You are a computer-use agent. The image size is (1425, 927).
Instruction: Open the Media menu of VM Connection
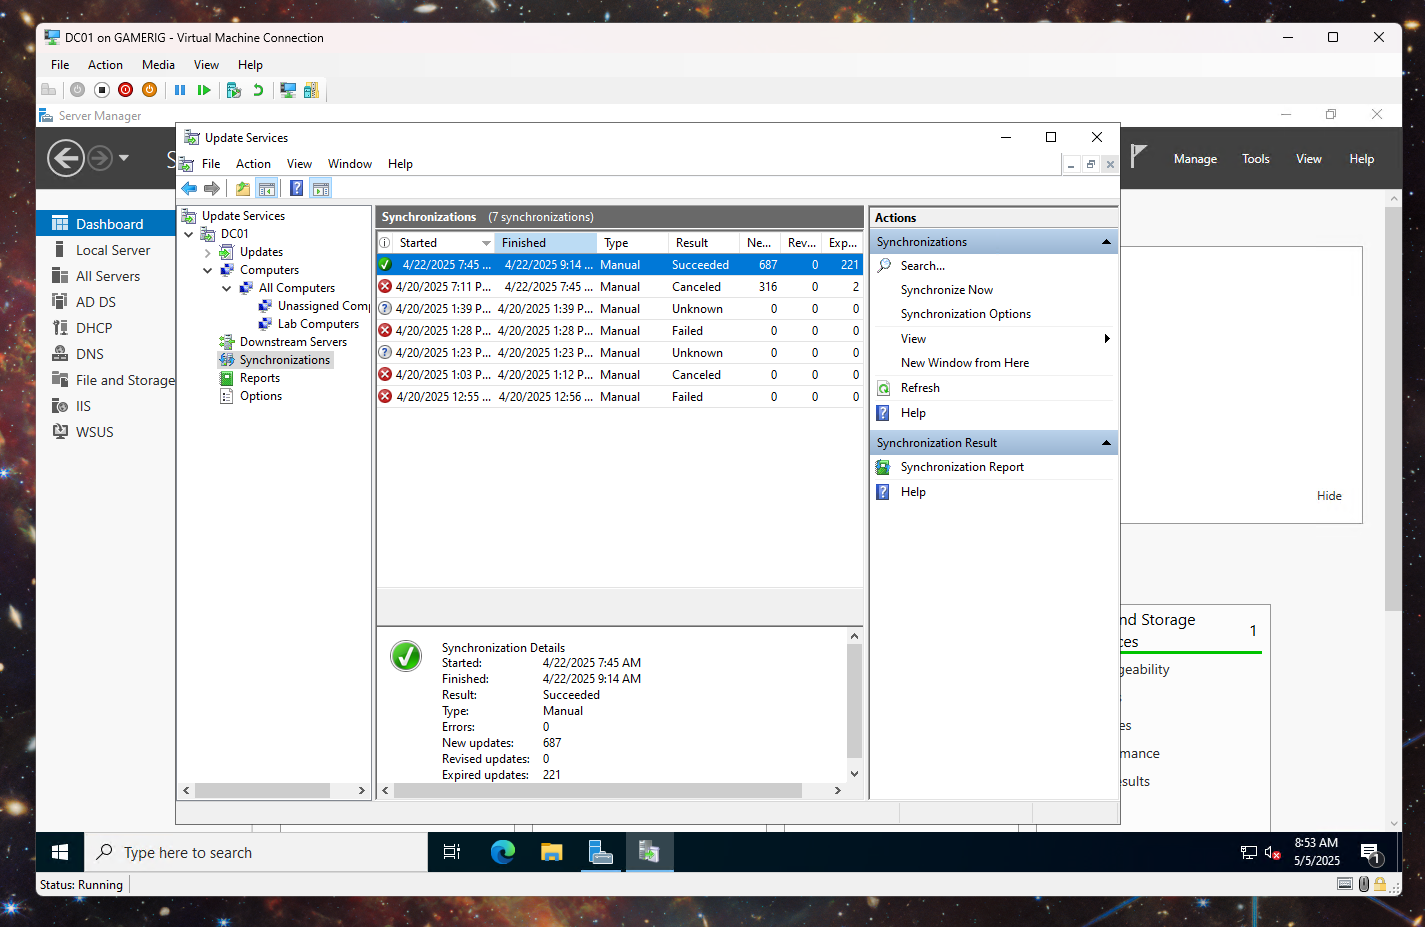coord(158,65)
